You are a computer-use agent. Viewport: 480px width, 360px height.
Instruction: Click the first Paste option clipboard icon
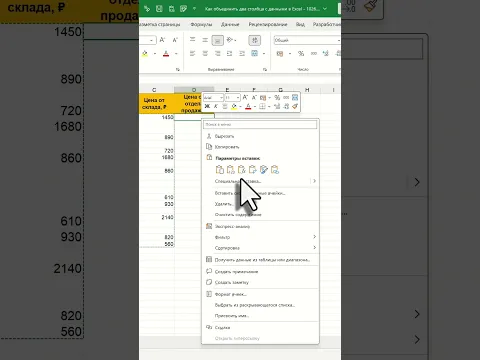click(x=220, y=170)
